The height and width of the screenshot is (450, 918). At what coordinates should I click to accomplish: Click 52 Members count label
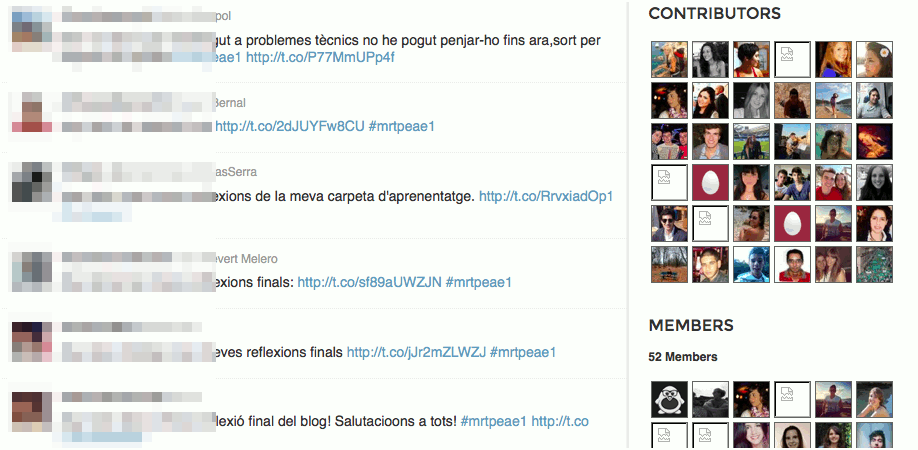pos(683,357)
